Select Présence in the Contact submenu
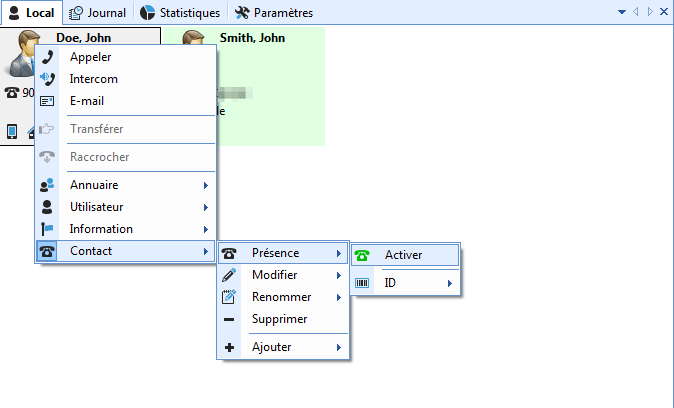Image resolution: width=674 pixels, height=408 pixels. click(x=275, y=253)
